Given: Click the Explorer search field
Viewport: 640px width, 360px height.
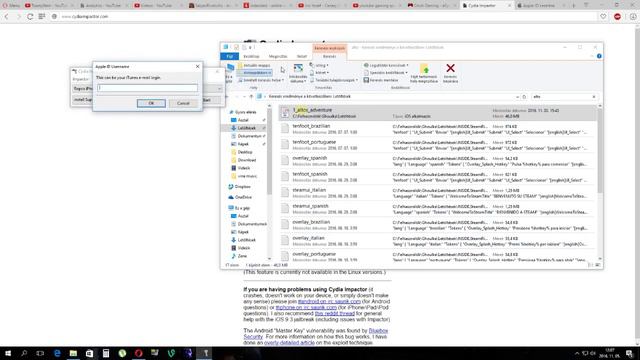Looking at the screenshot, I should click(561, 97).
